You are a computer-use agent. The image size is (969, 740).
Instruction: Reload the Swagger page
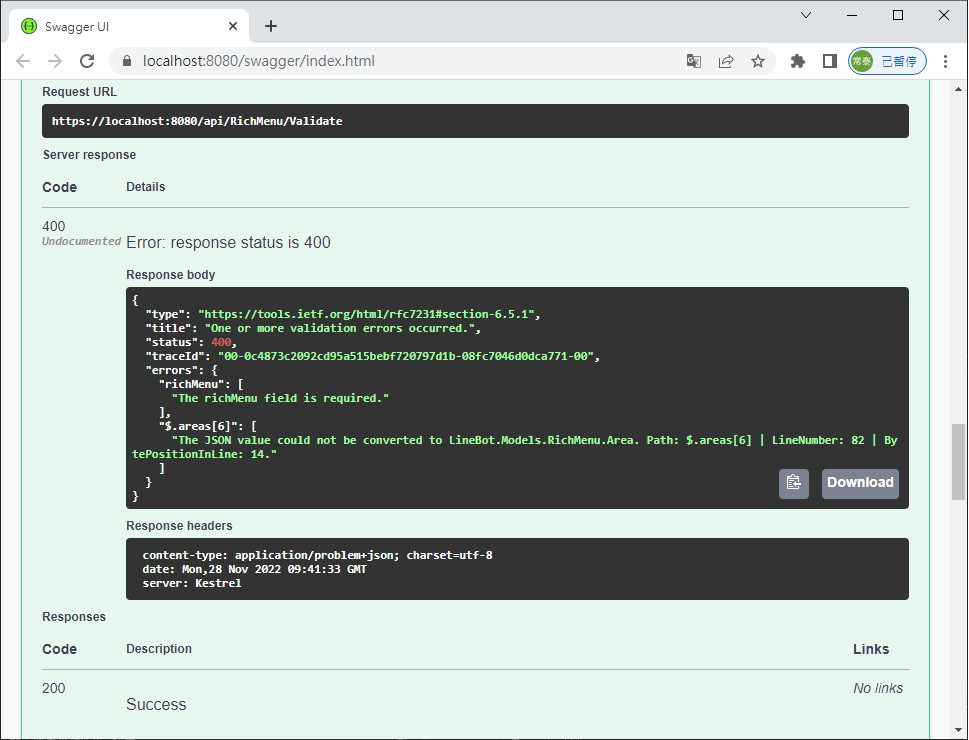click(x=87, y=61)
